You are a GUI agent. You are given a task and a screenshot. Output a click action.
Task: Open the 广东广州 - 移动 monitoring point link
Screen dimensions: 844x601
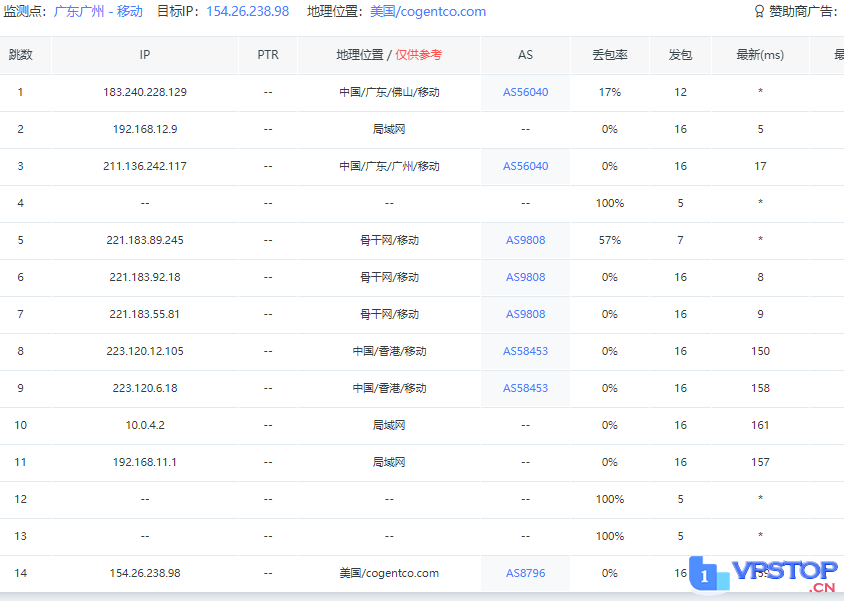(98, 12)
